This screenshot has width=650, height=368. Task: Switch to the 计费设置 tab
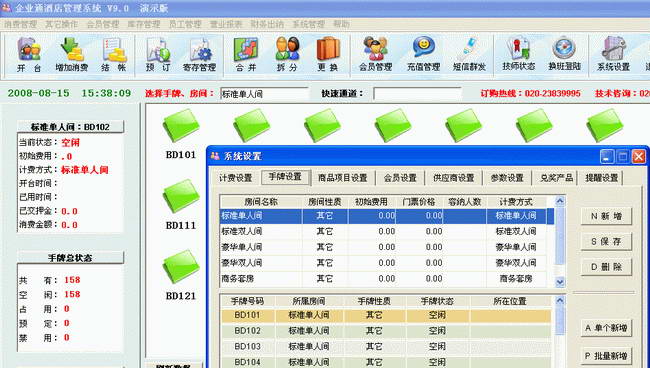[x=235, y=178]
